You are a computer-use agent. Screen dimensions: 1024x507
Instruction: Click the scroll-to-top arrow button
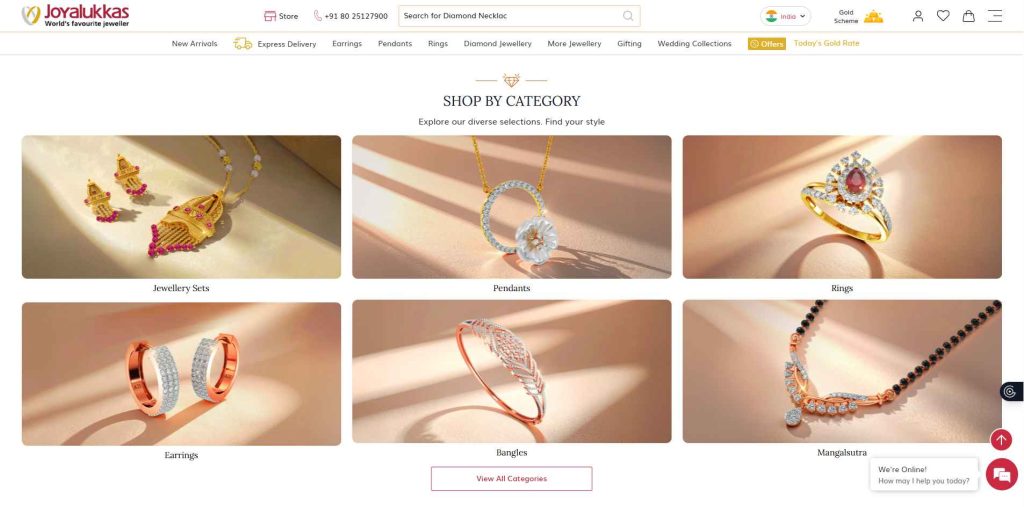coord(1000,440)
